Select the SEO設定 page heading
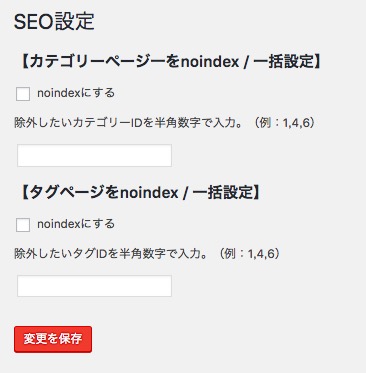 click(54, 21)
